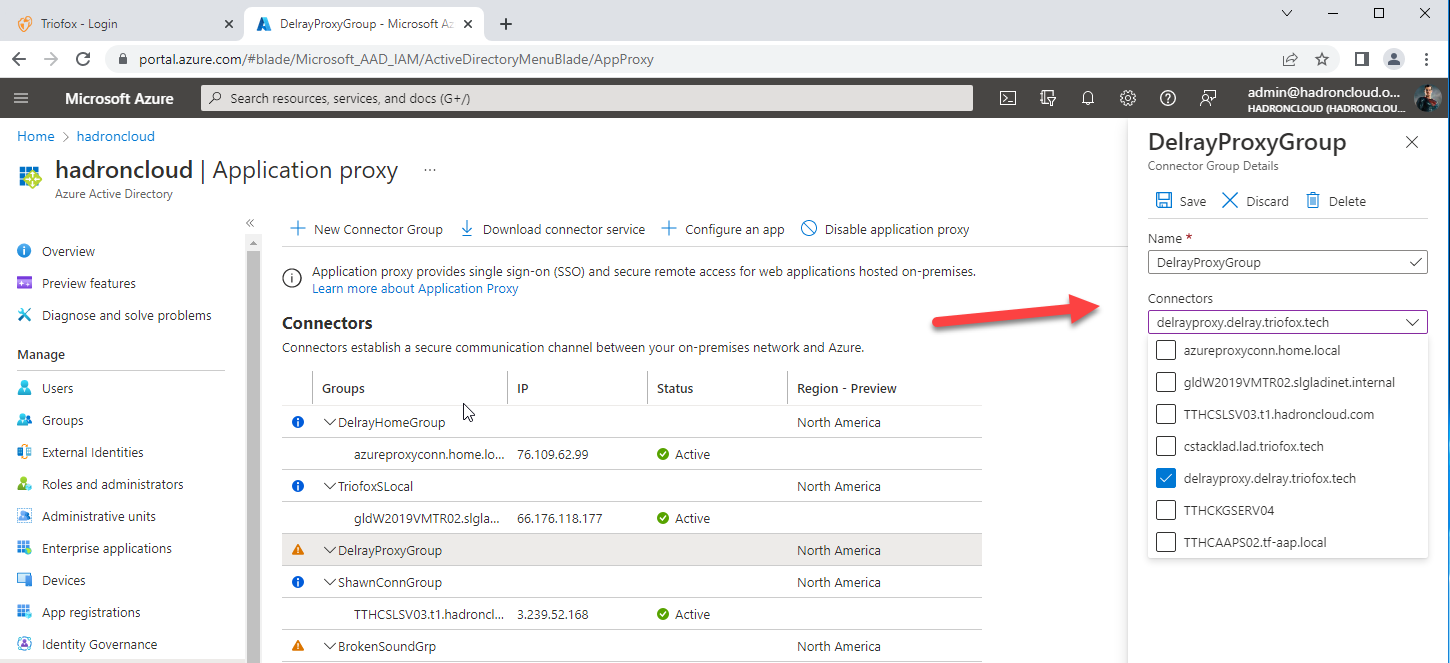
Task: Discard connector group changes
Action: (1255, 201)
